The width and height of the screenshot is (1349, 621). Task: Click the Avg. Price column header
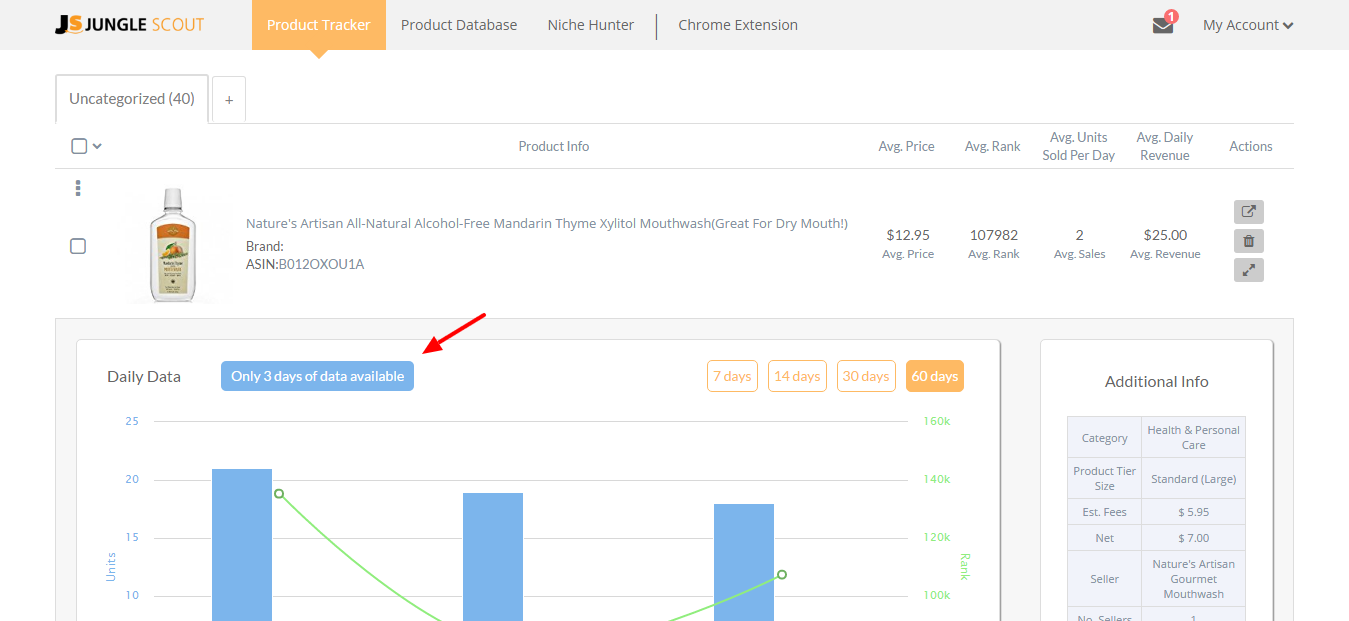point(907,146)
